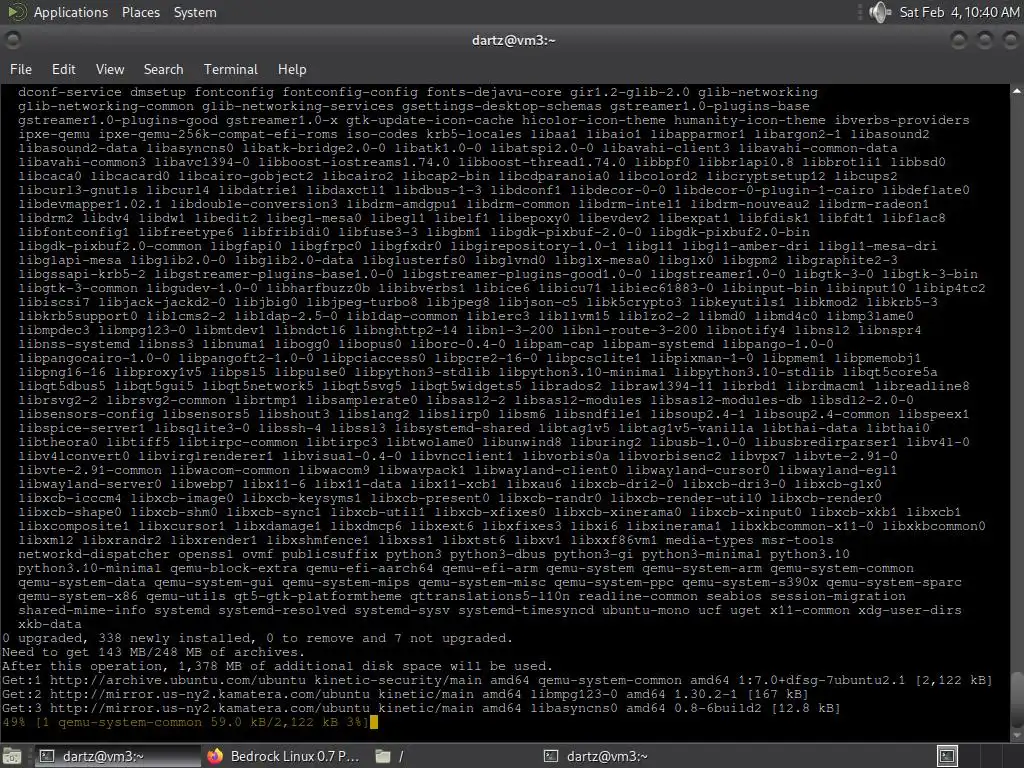This screenshot has height=768, width=1024.
Task: Open the volume control speaker icon
Action: [879, 12]
